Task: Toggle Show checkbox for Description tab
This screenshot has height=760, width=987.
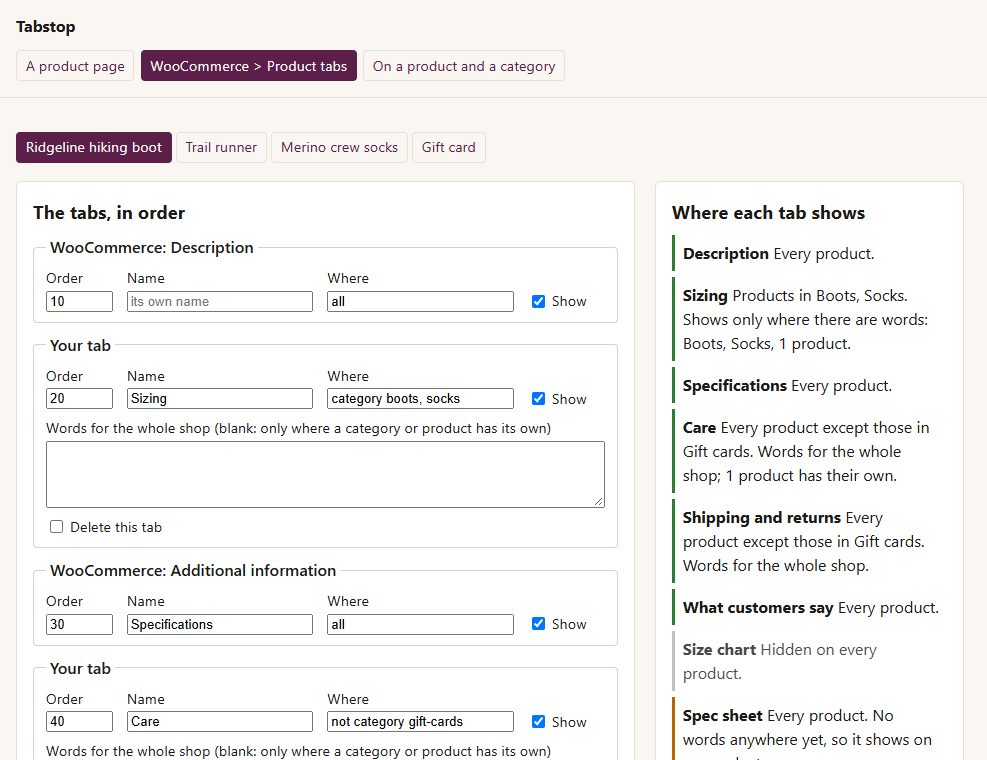Action: click(x=538, y=302)
